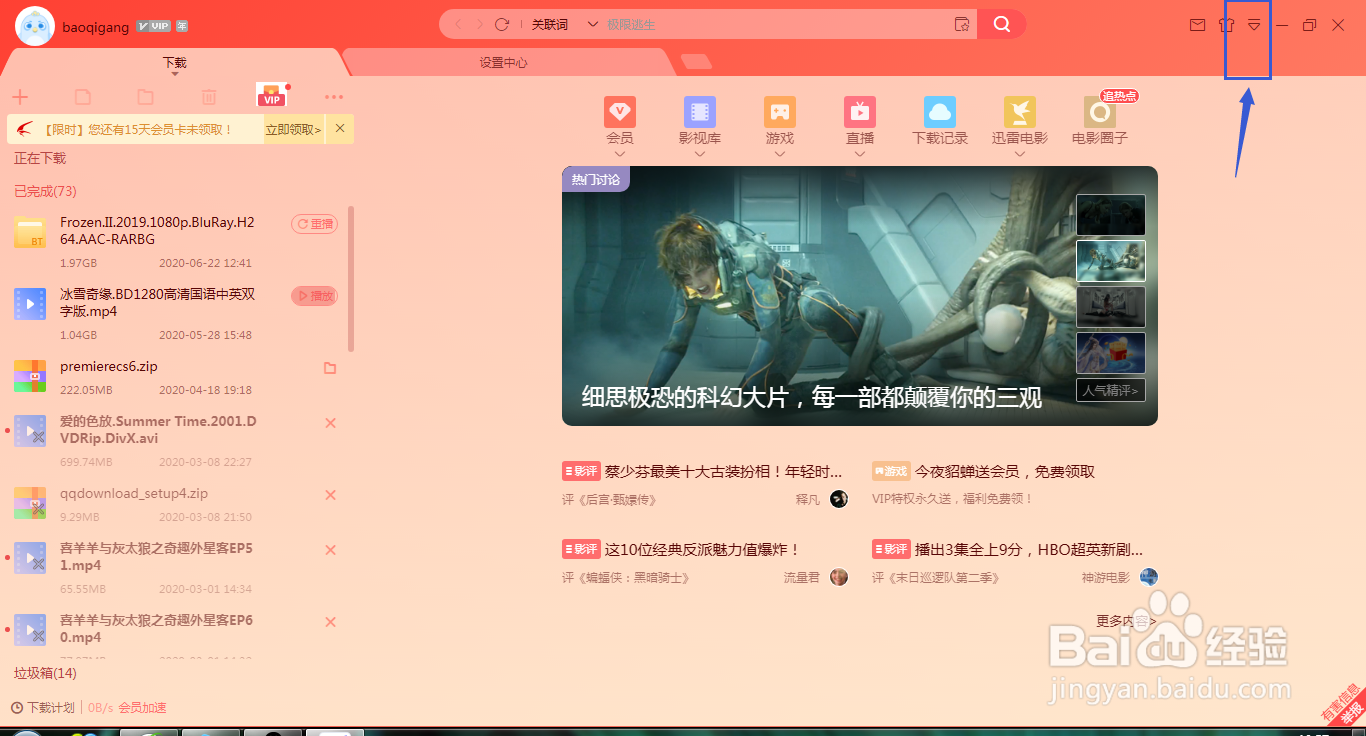Open the 电影圈子 circle icon
1366x736 pixels.
pos(1100,111)
